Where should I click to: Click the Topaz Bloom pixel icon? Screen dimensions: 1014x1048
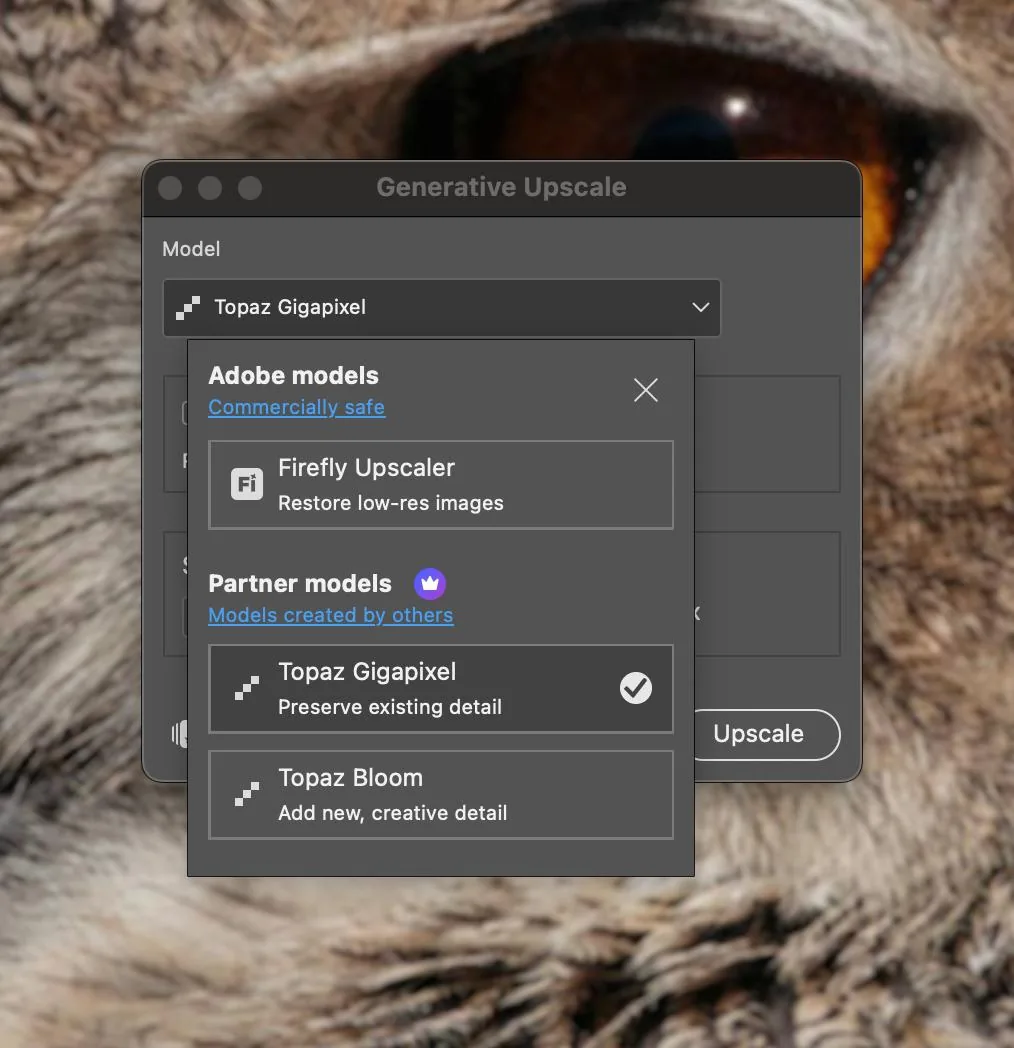(x=247, y=794)
